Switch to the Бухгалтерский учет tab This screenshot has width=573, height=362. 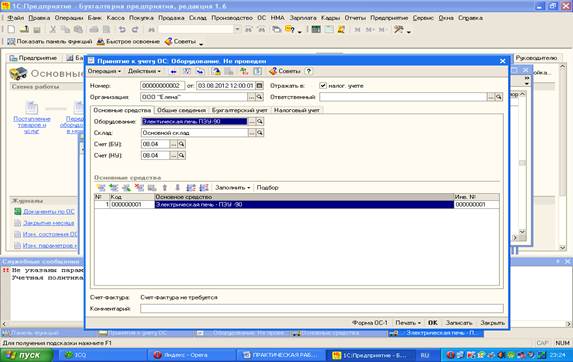click(x=240, y=110)
